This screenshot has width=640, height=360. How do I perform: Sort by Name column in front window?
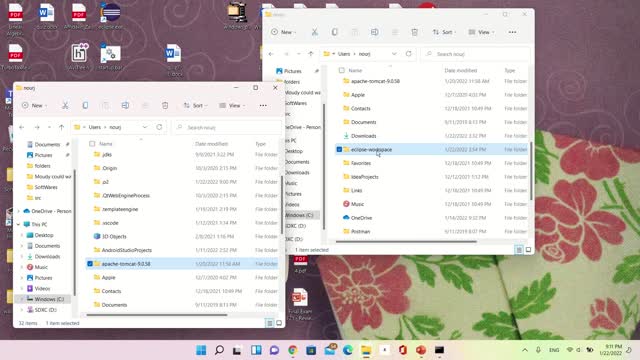tap(106, 144)
